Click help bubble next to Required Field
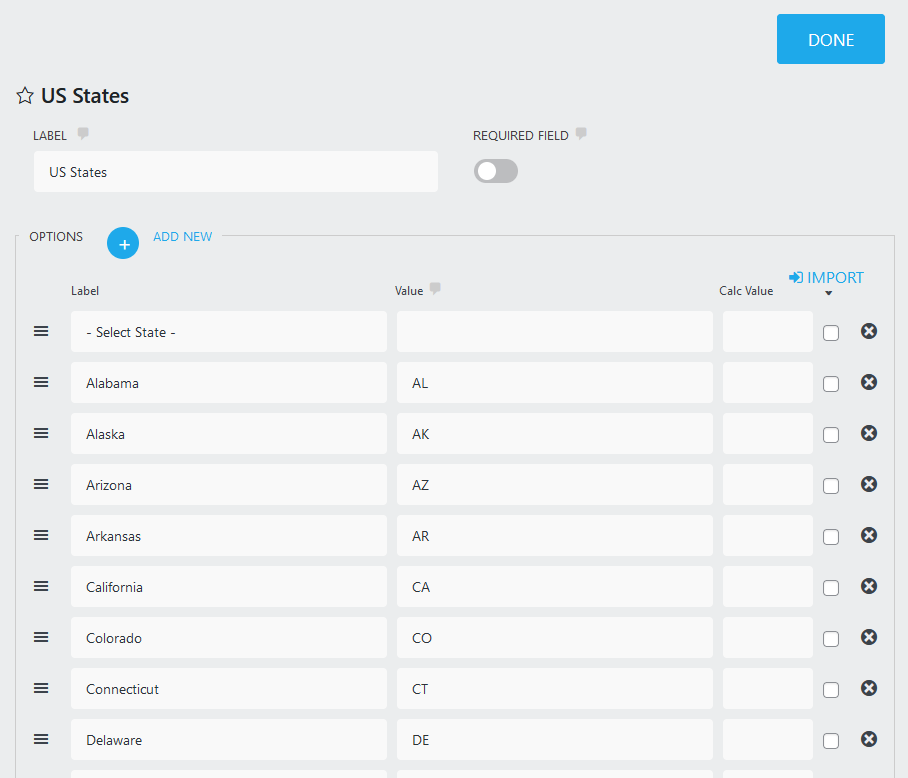The width and height of the screenshot is (908, 778). point(581,134)
